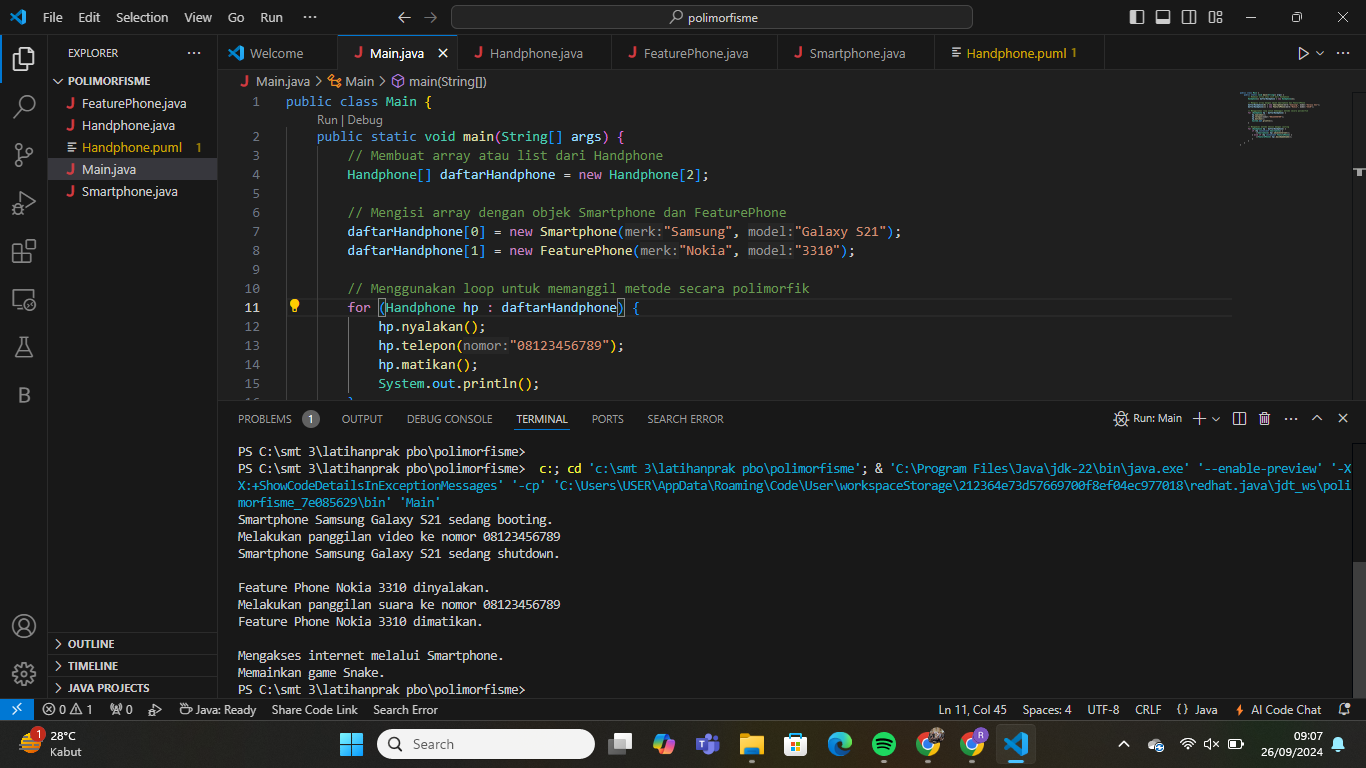
Task: Run the Java file with play button
Action: coord(1303,53)
